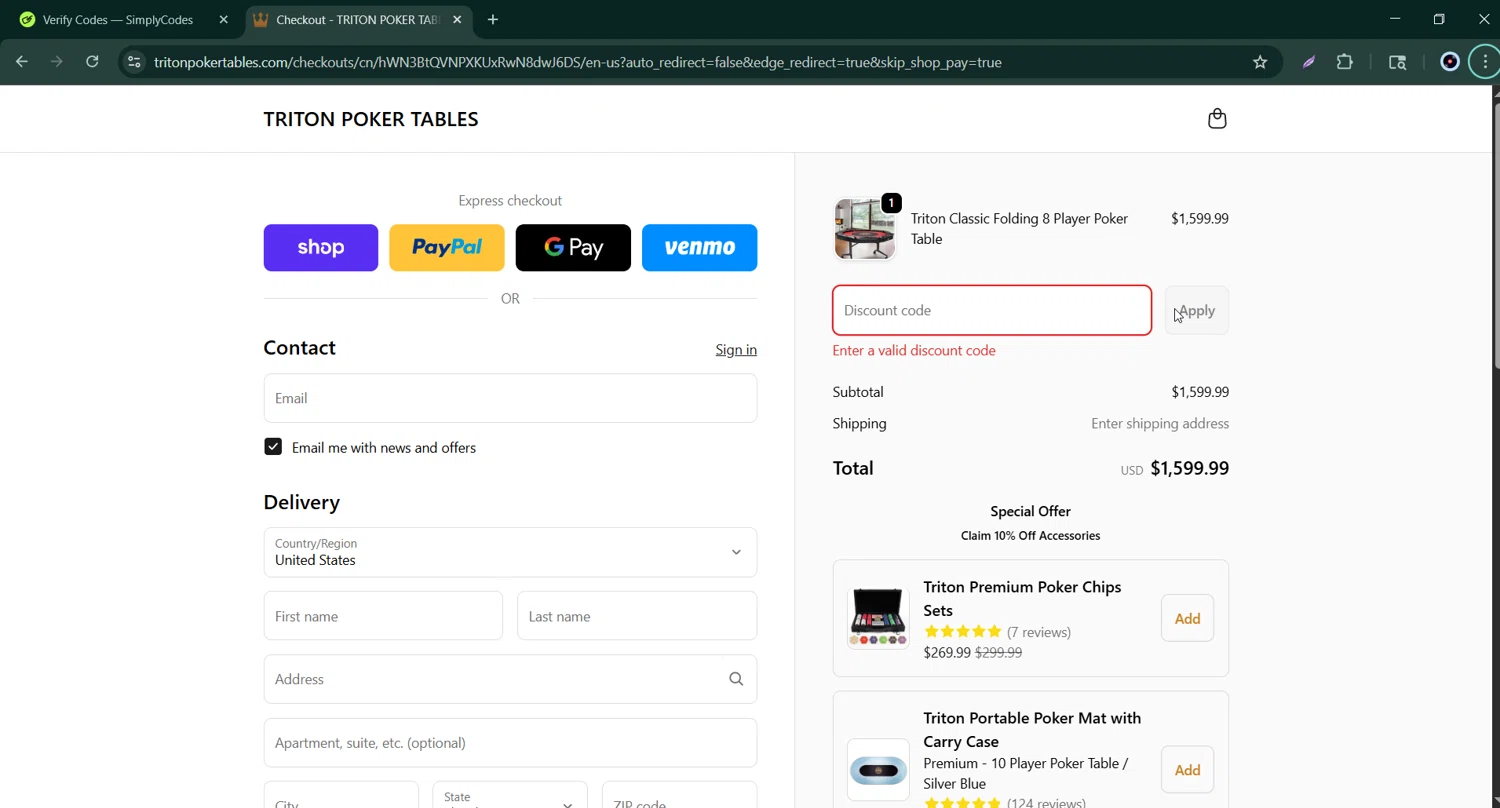Focus the Address field
The width and height of the screenshot is (1500, 808).
click(510, 679)
